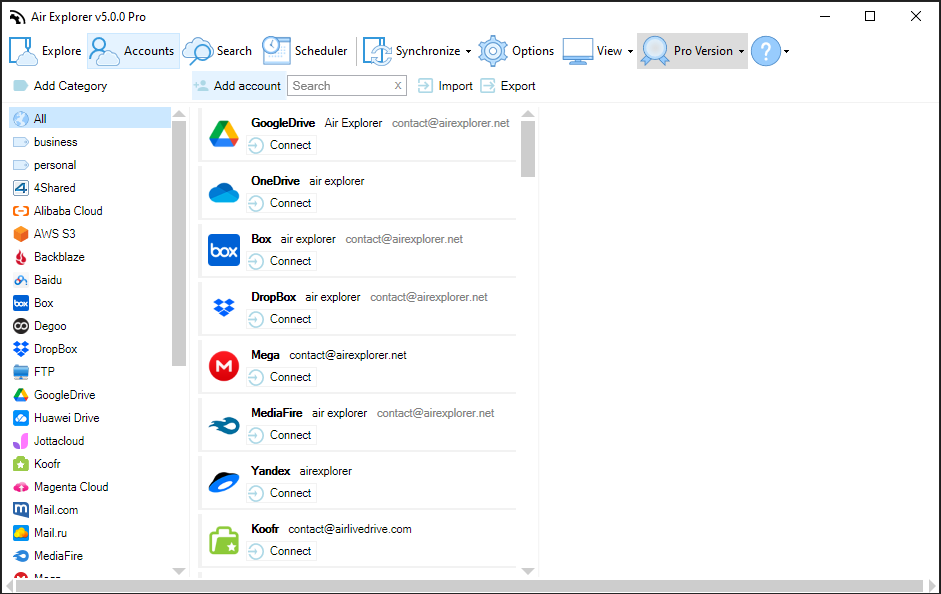Open the Options settings

(516, 51)
